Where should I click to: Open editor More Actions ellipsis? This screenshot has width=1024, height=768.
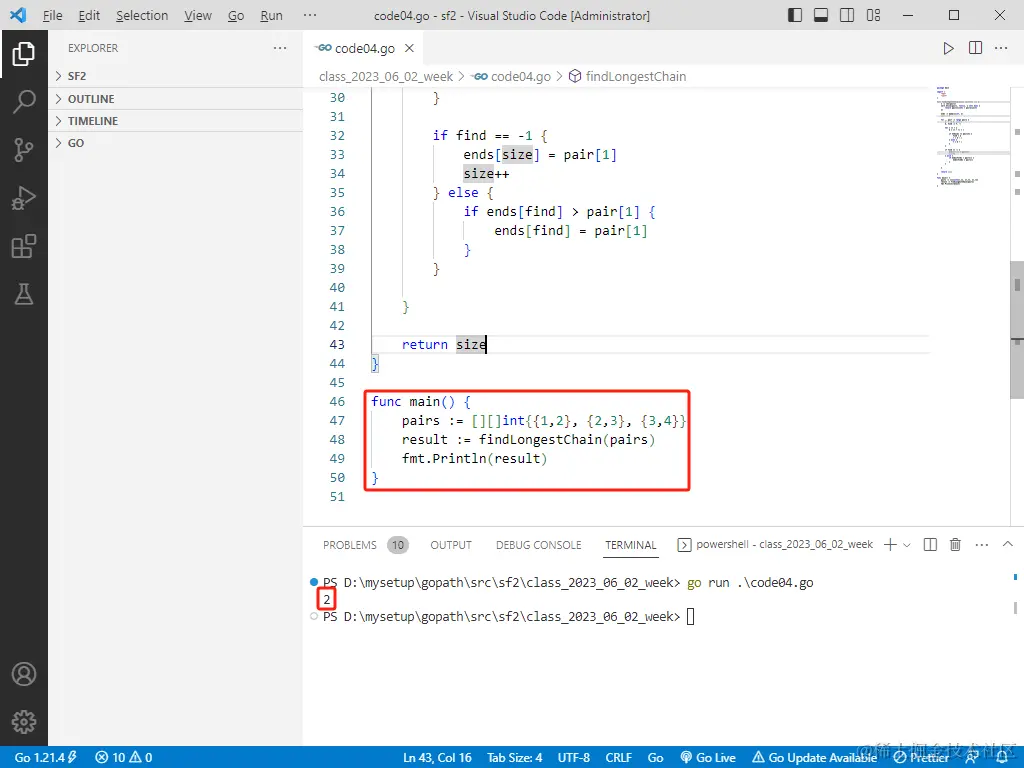click(1000, 48)
